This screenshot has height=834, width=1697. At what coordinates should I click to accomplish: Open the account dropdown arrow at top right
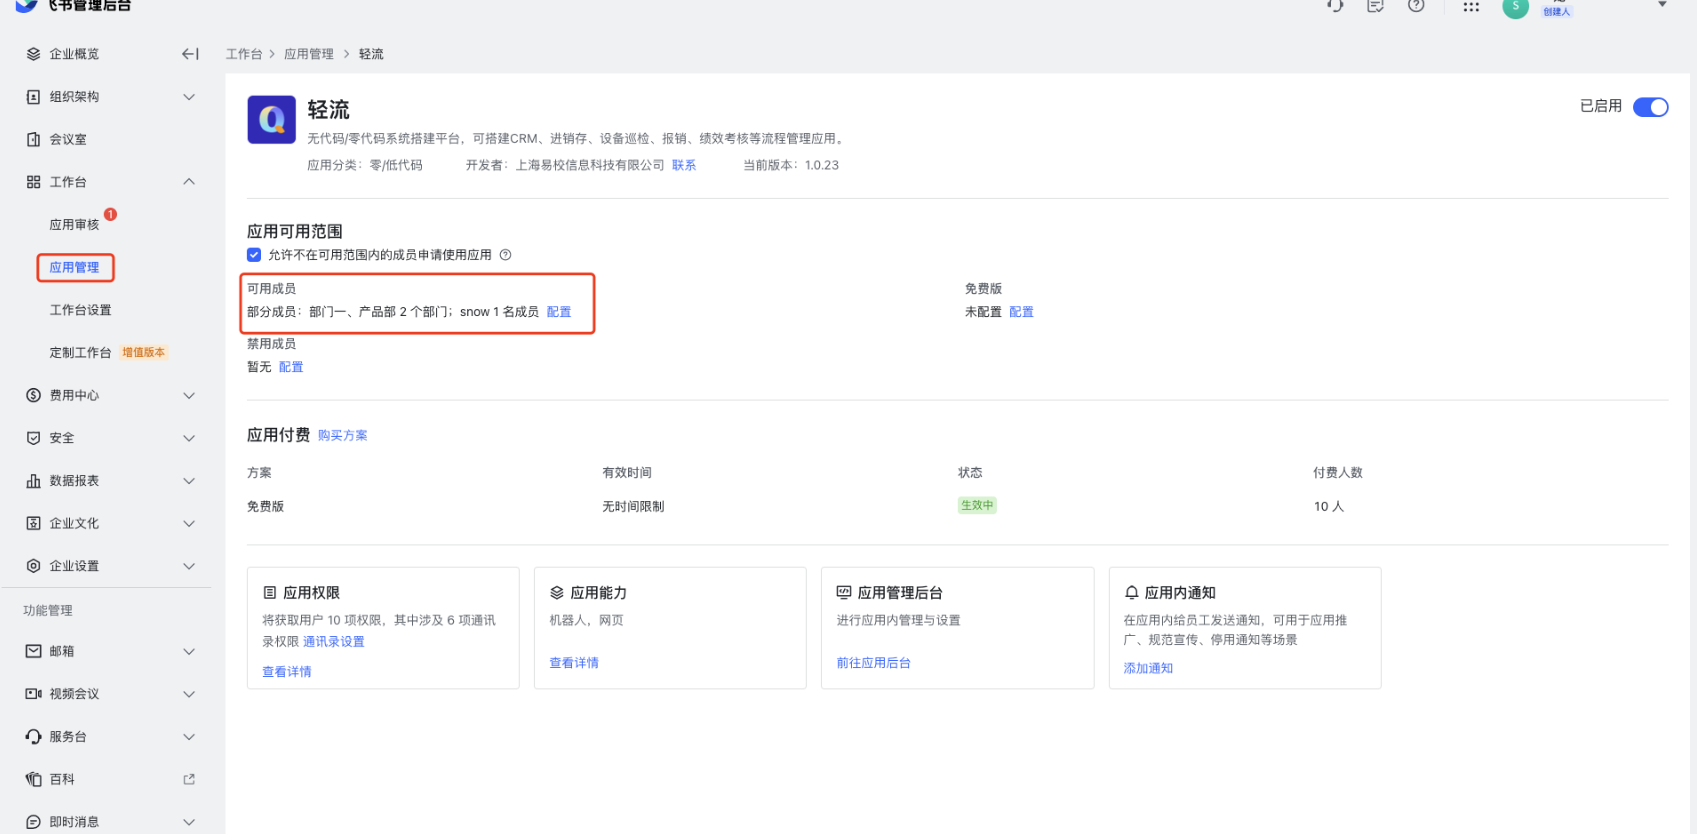(1663, 4)
